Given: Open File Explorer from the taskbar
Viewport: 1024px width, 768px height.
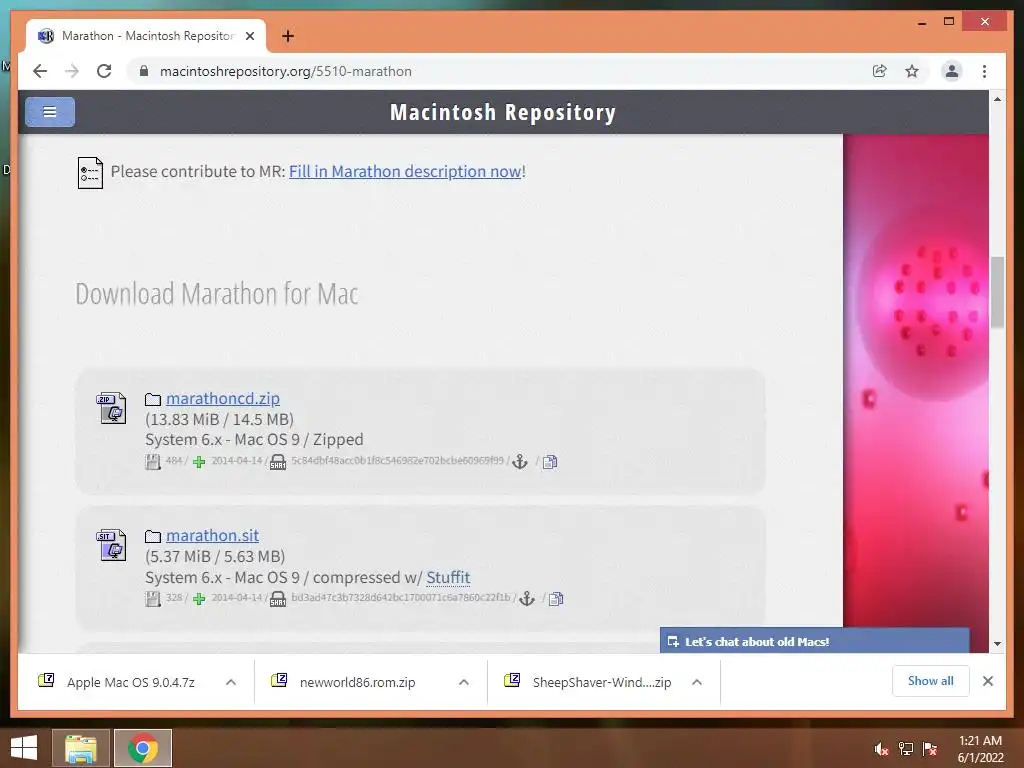Looking at the screenshot, I should point(80,748).
